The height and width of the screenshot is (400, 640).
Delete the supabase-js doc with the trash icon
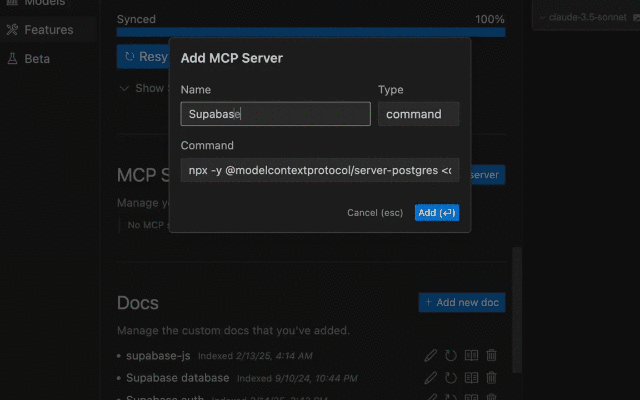pos(491,356)
